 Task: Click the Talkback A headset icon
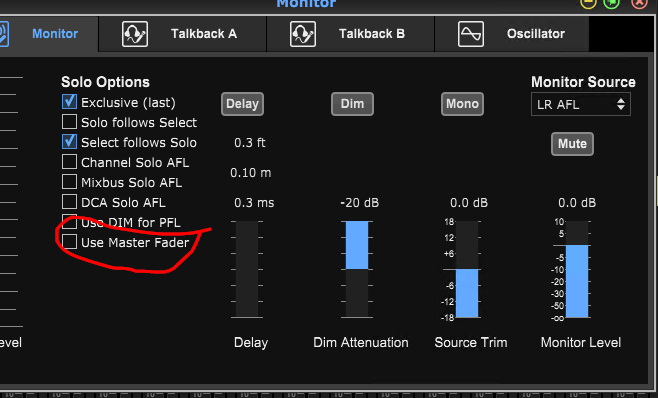click(135, 34)
